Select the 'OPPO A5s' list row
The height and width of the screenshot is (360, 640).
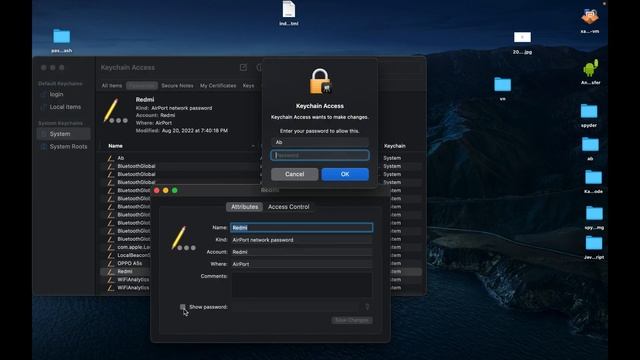pyautogui.click(x=129, y=264)
